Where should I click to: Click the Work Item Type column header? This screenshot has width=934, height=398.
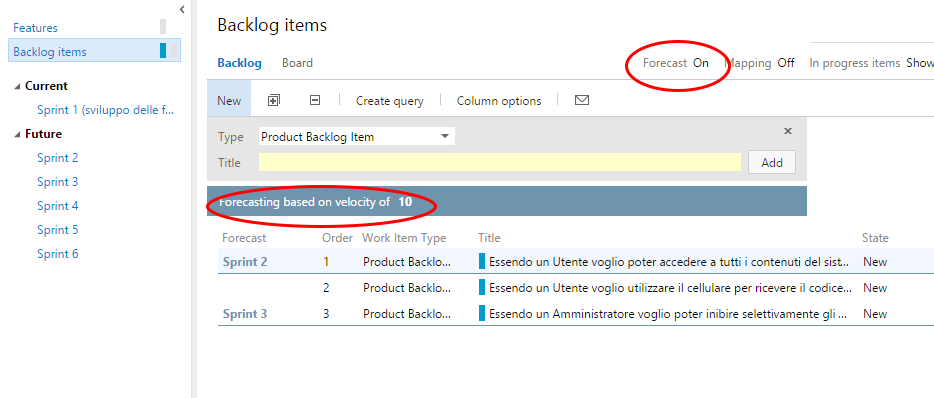404,238
